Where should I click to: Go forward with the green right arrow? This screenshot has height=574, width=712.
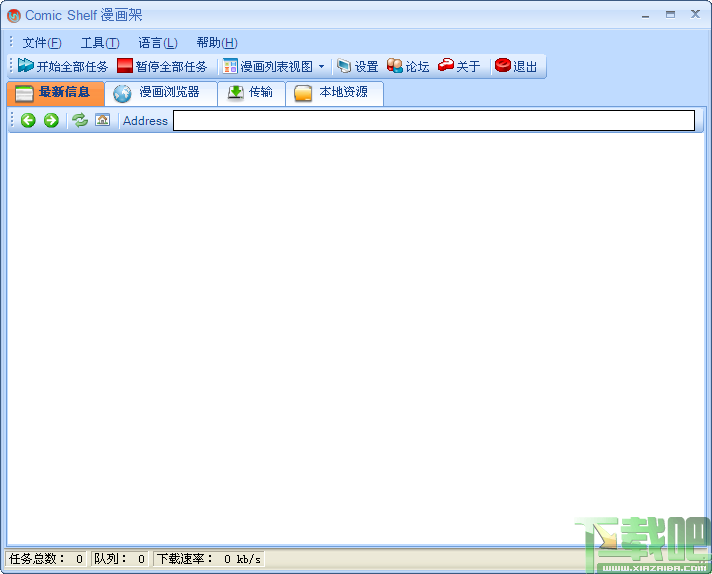[x=51, y=120]
